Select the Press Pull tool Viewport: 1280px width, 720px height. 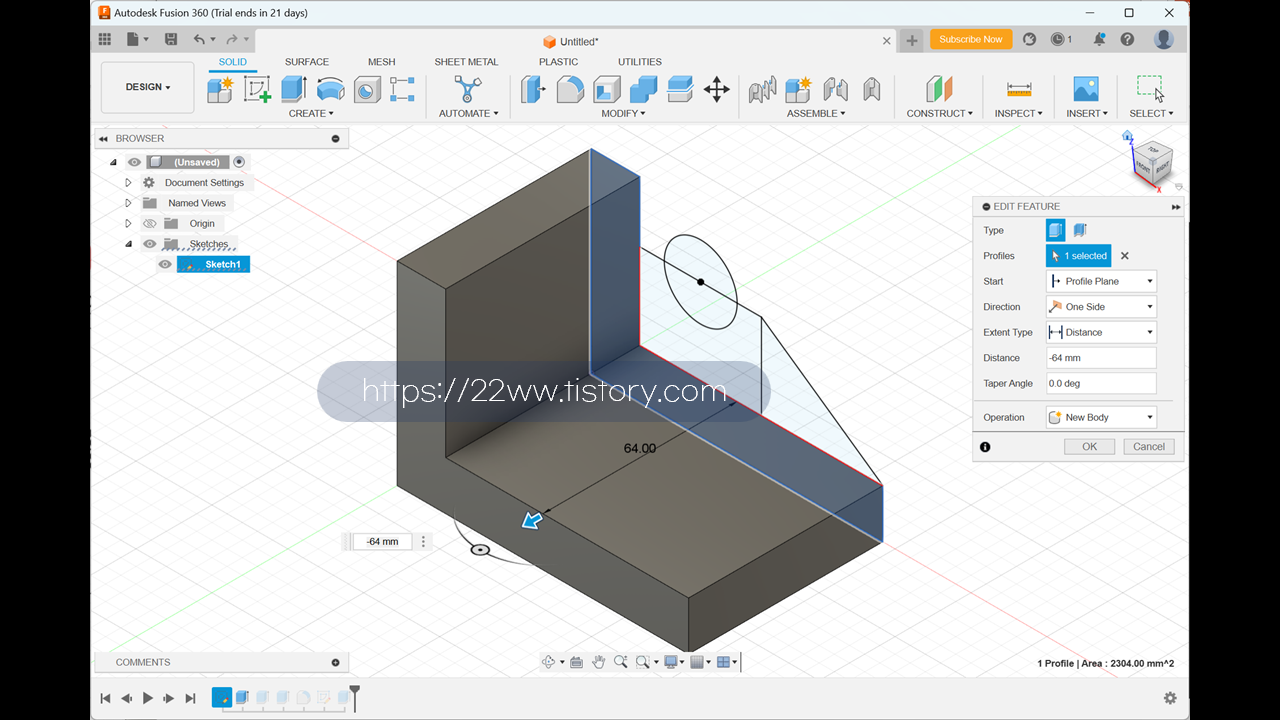[533, 89]
